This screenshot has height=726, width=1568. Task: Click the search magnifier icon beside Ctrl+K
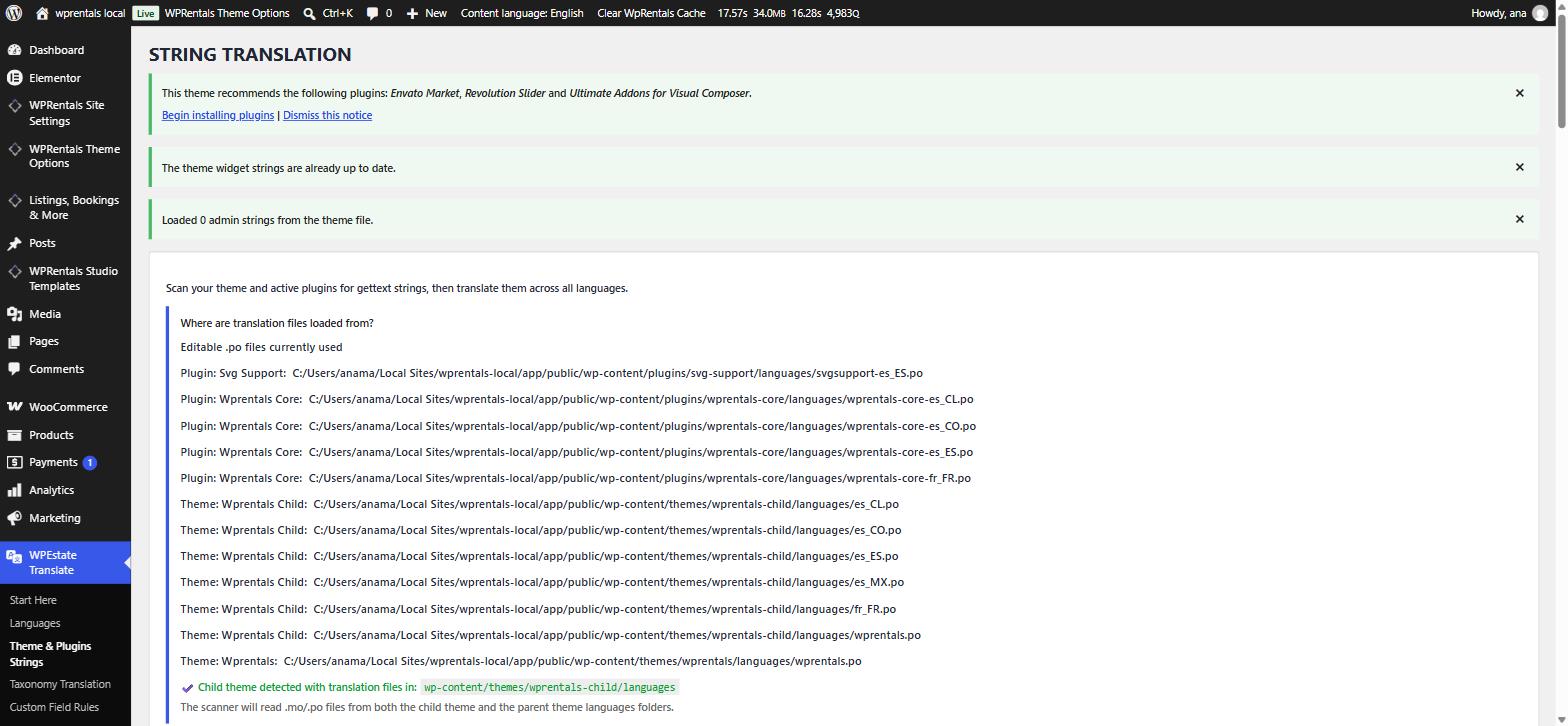(x=310, y=13)
